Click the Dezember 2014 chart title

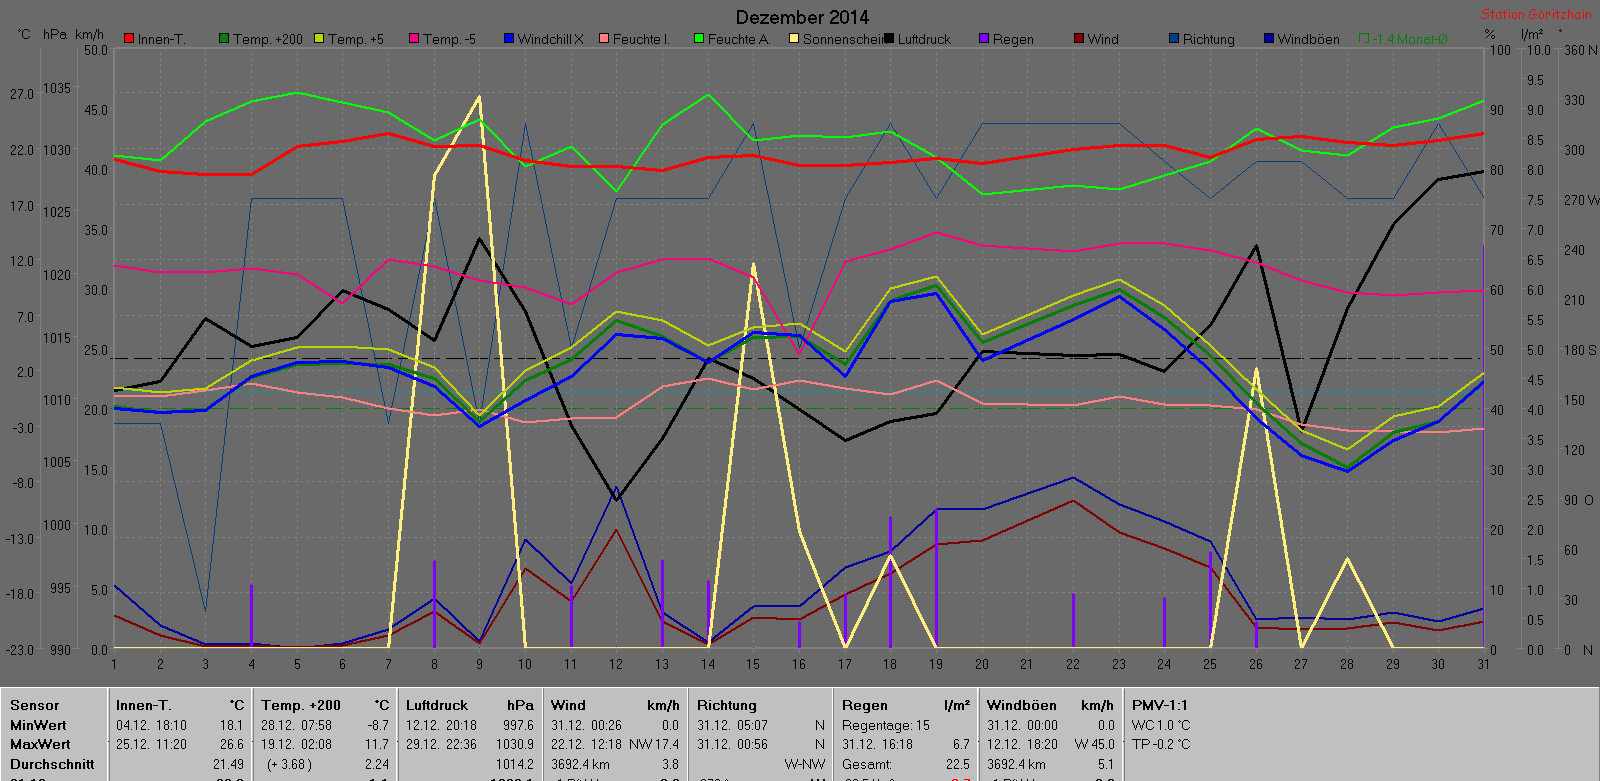pyautogui.click(x=802, y=17)
